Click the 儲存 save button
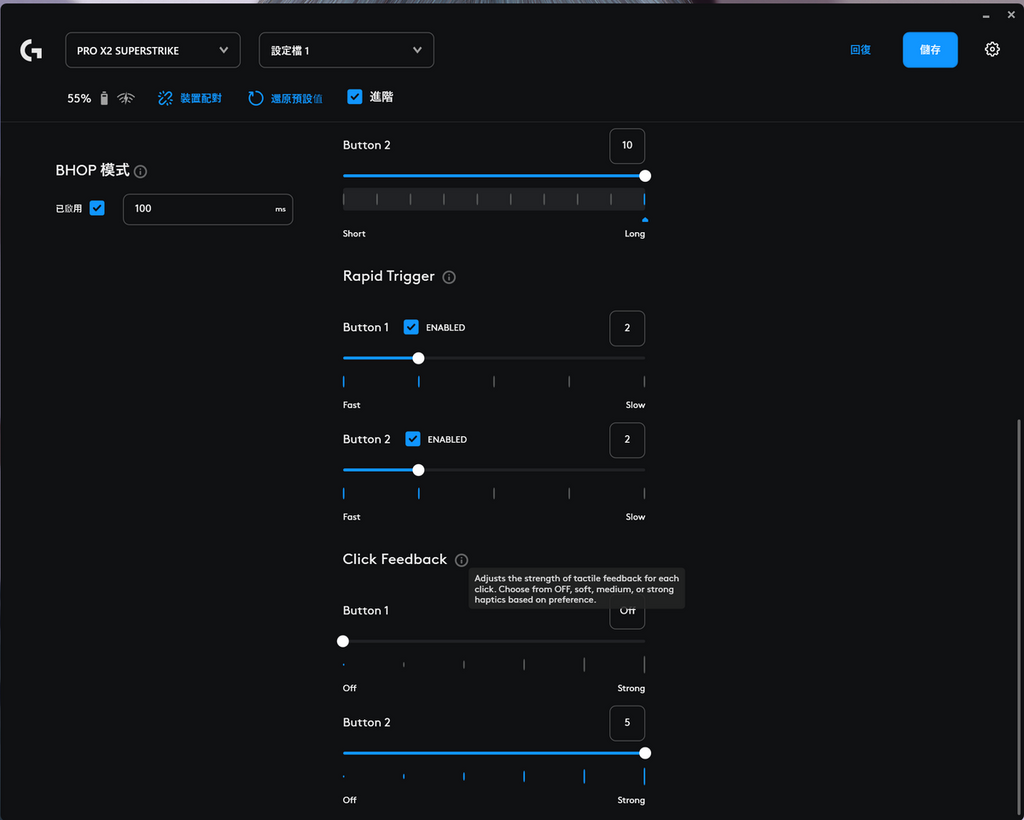The width and height of the screenshot is (1024, 820). (x=930, y=50)
